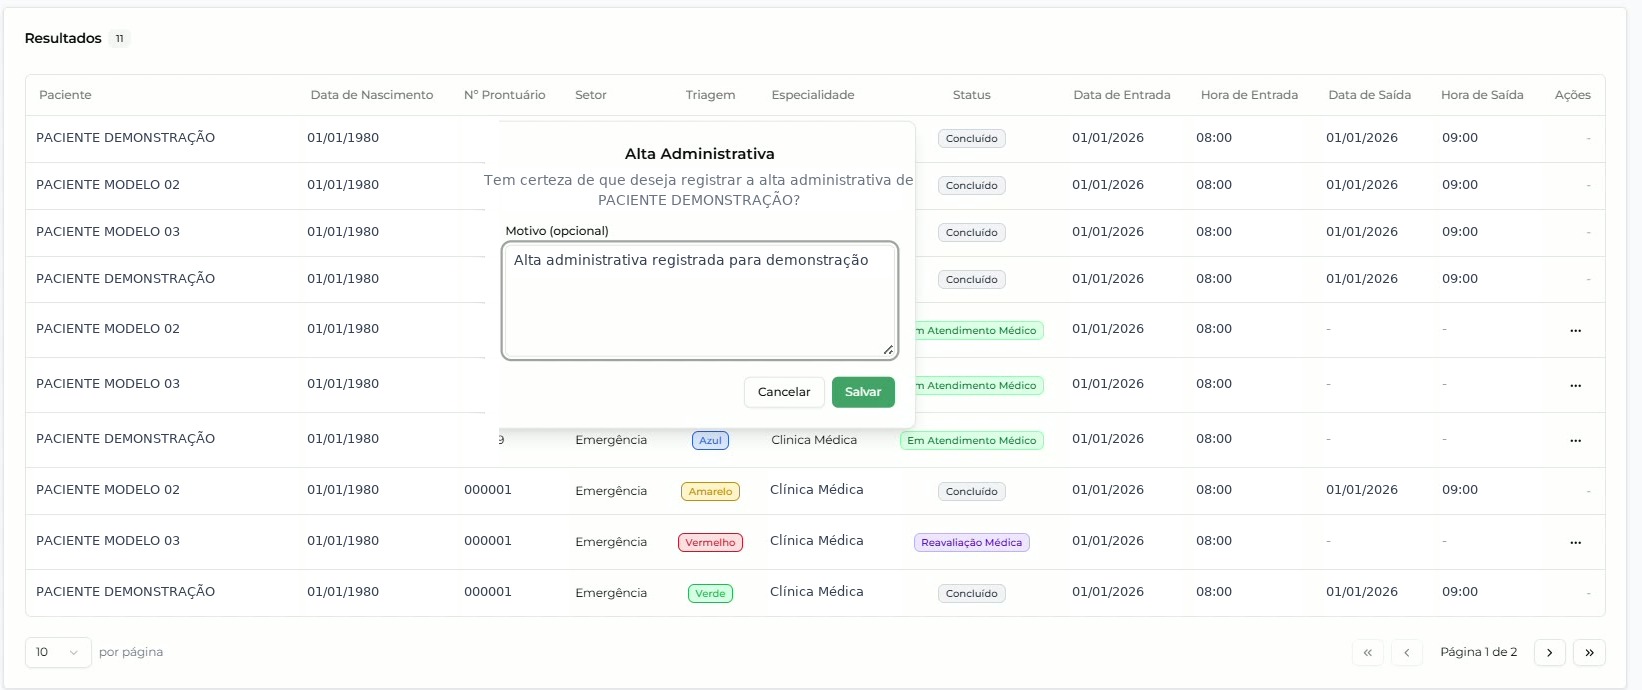Image resolution: width=1642 pixels, height=690 pixels.
Task: Click the Verde triage badge
Action: [710, 593]
